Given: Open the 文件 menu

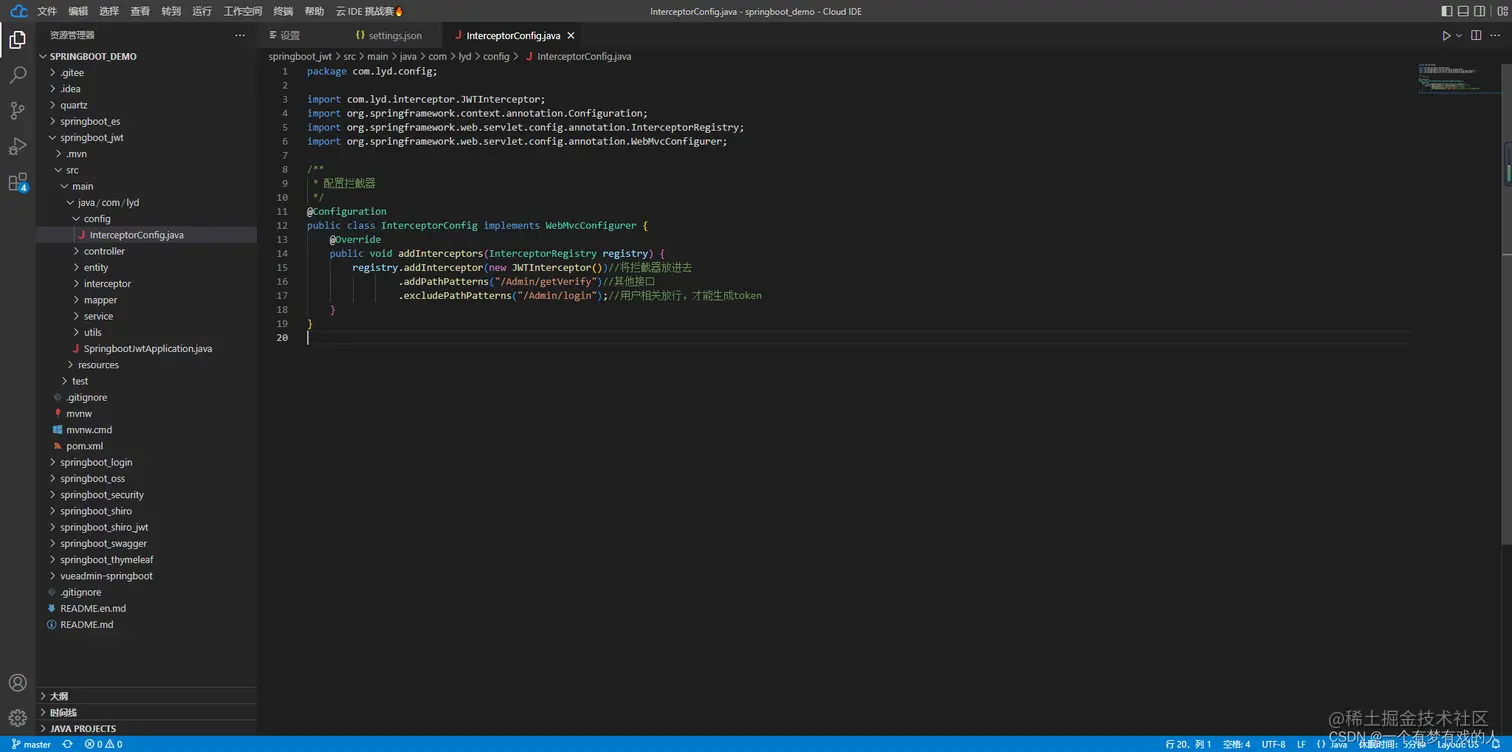Looking at the screenshot, I should (47, 11).
